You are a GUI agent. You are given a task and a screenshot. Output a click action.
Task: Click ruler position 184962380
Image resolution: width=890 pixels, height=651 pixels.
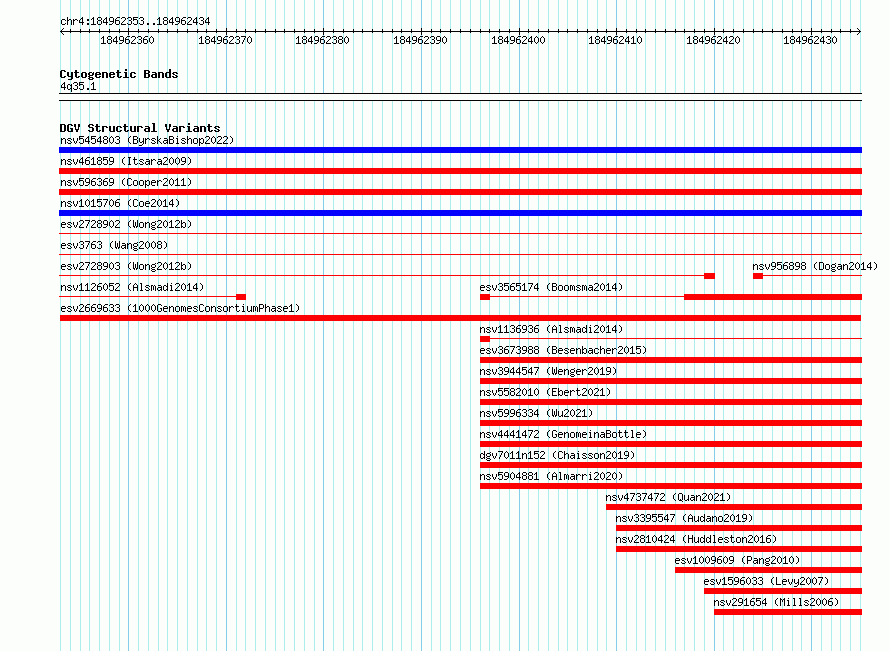pyautogui.click(x=322, y=40)
